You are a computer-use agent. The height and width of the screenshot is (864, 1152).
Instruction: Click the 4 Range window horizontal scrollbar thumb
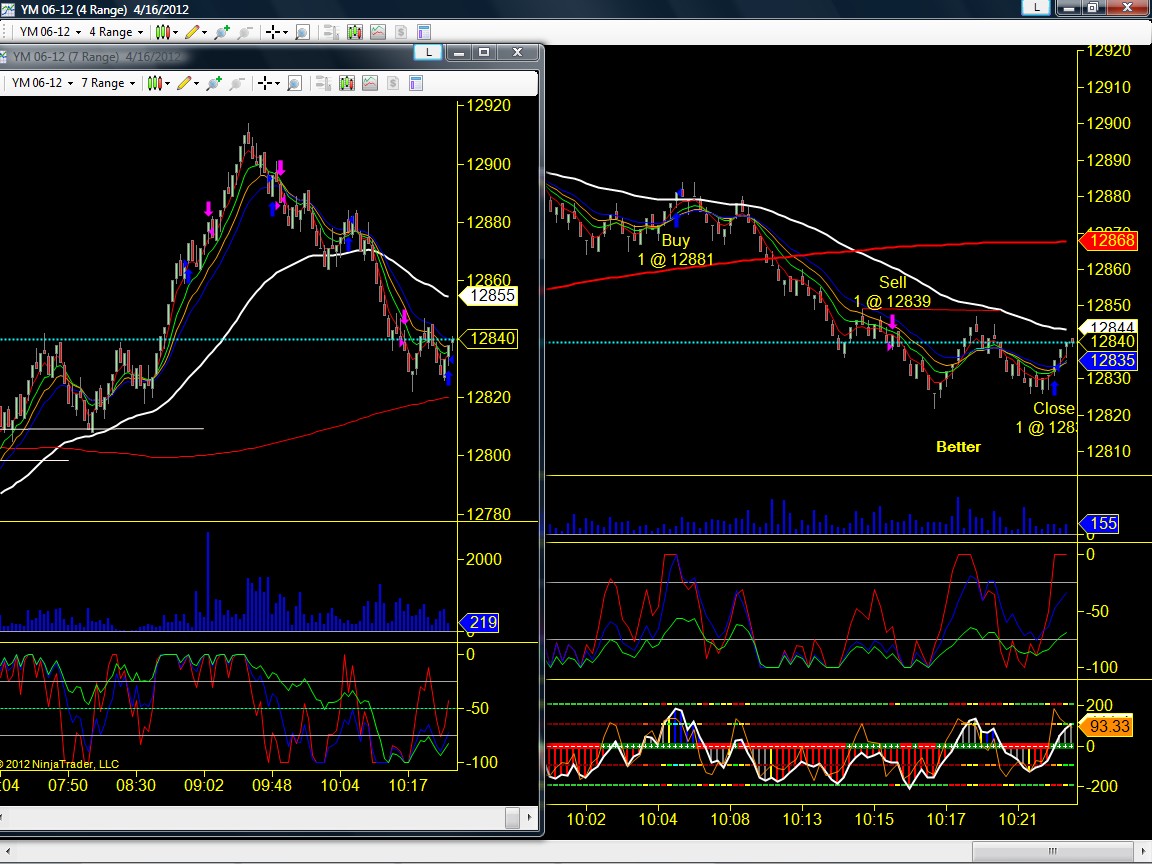1052,852
